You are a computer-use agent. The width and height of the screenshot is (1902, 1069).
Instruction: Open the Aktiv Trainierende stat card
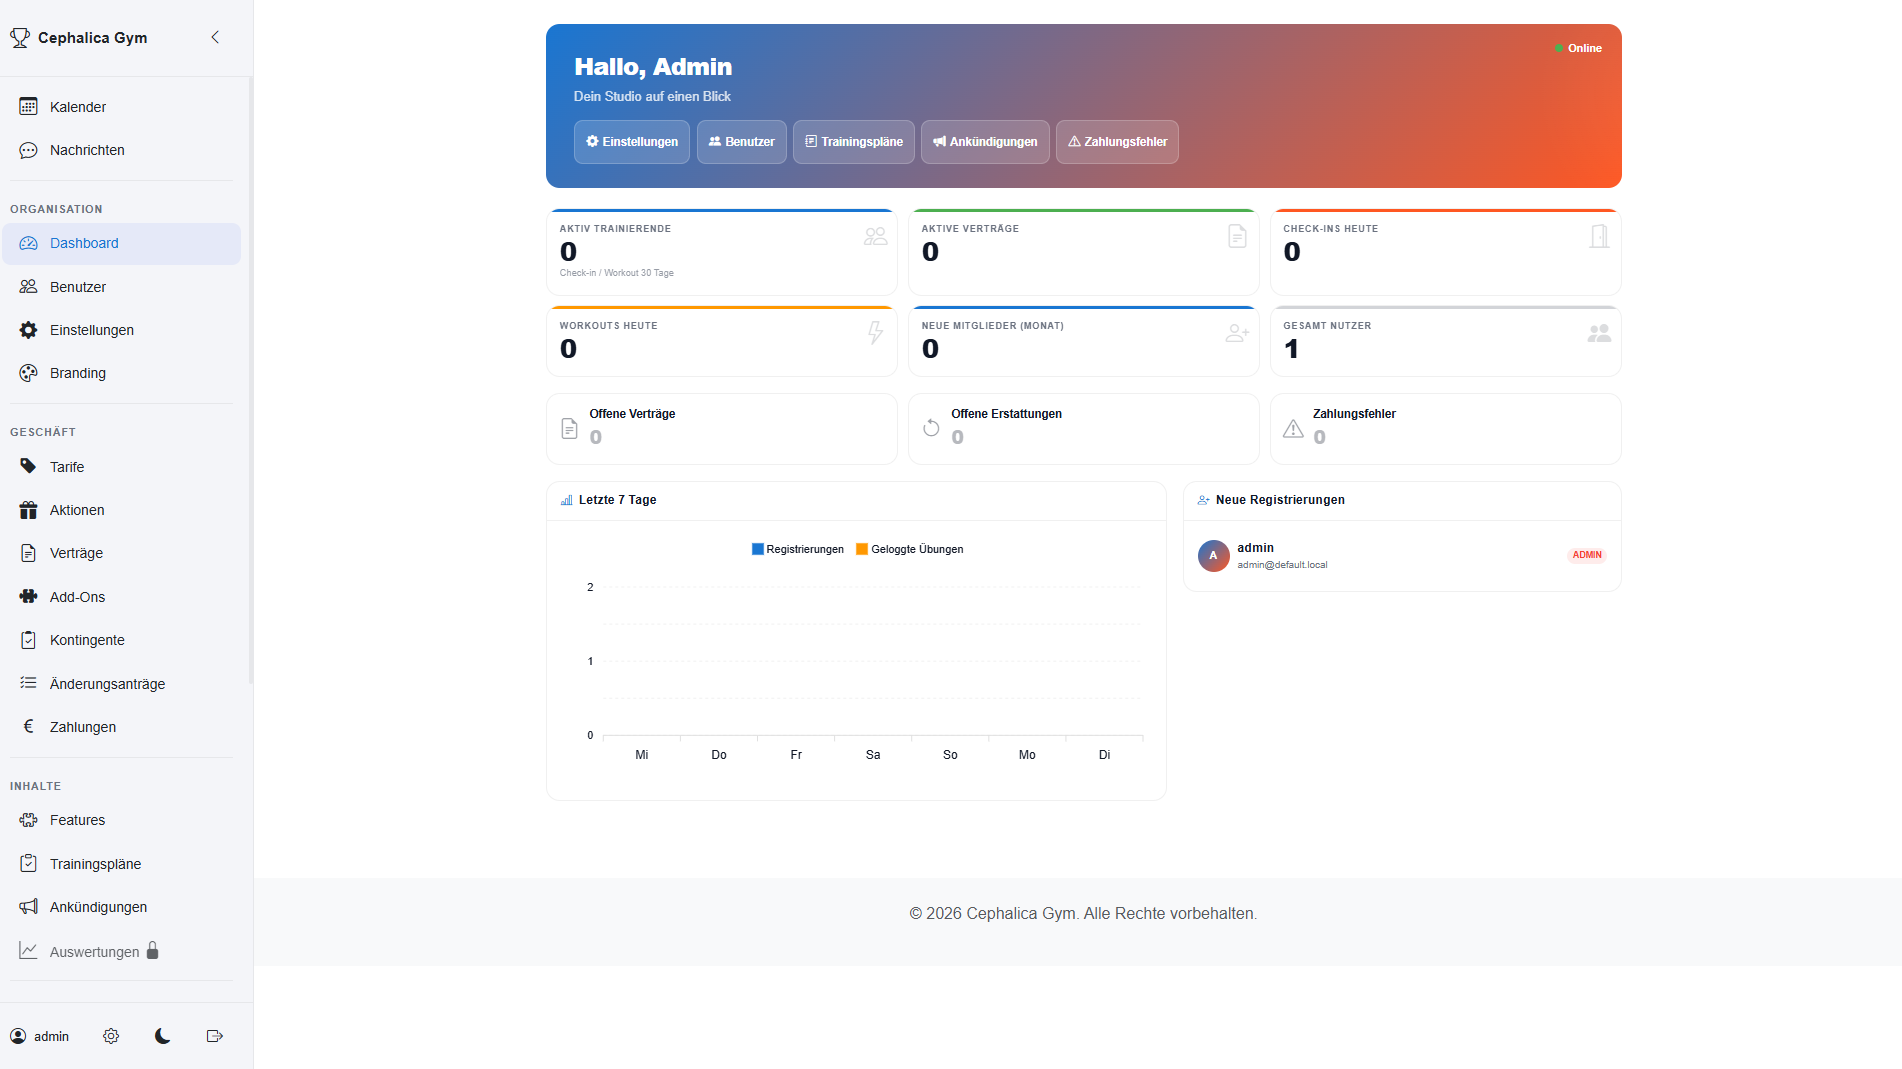click(x=721, y=252)
